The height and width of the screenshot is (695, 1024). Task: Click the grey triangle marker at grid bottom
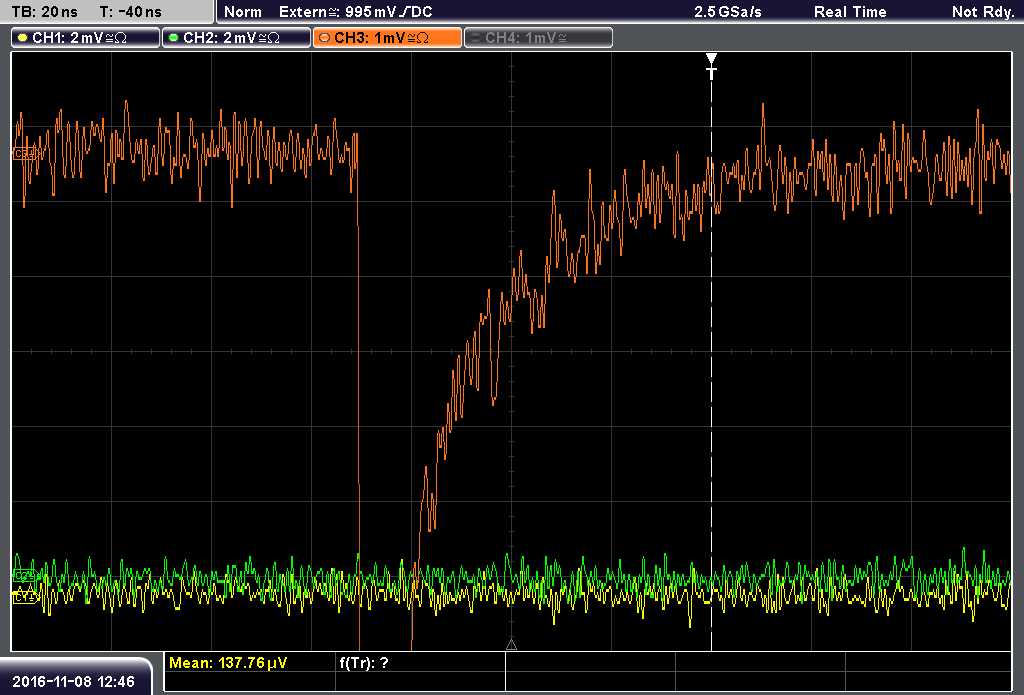(x=511, y=645)
